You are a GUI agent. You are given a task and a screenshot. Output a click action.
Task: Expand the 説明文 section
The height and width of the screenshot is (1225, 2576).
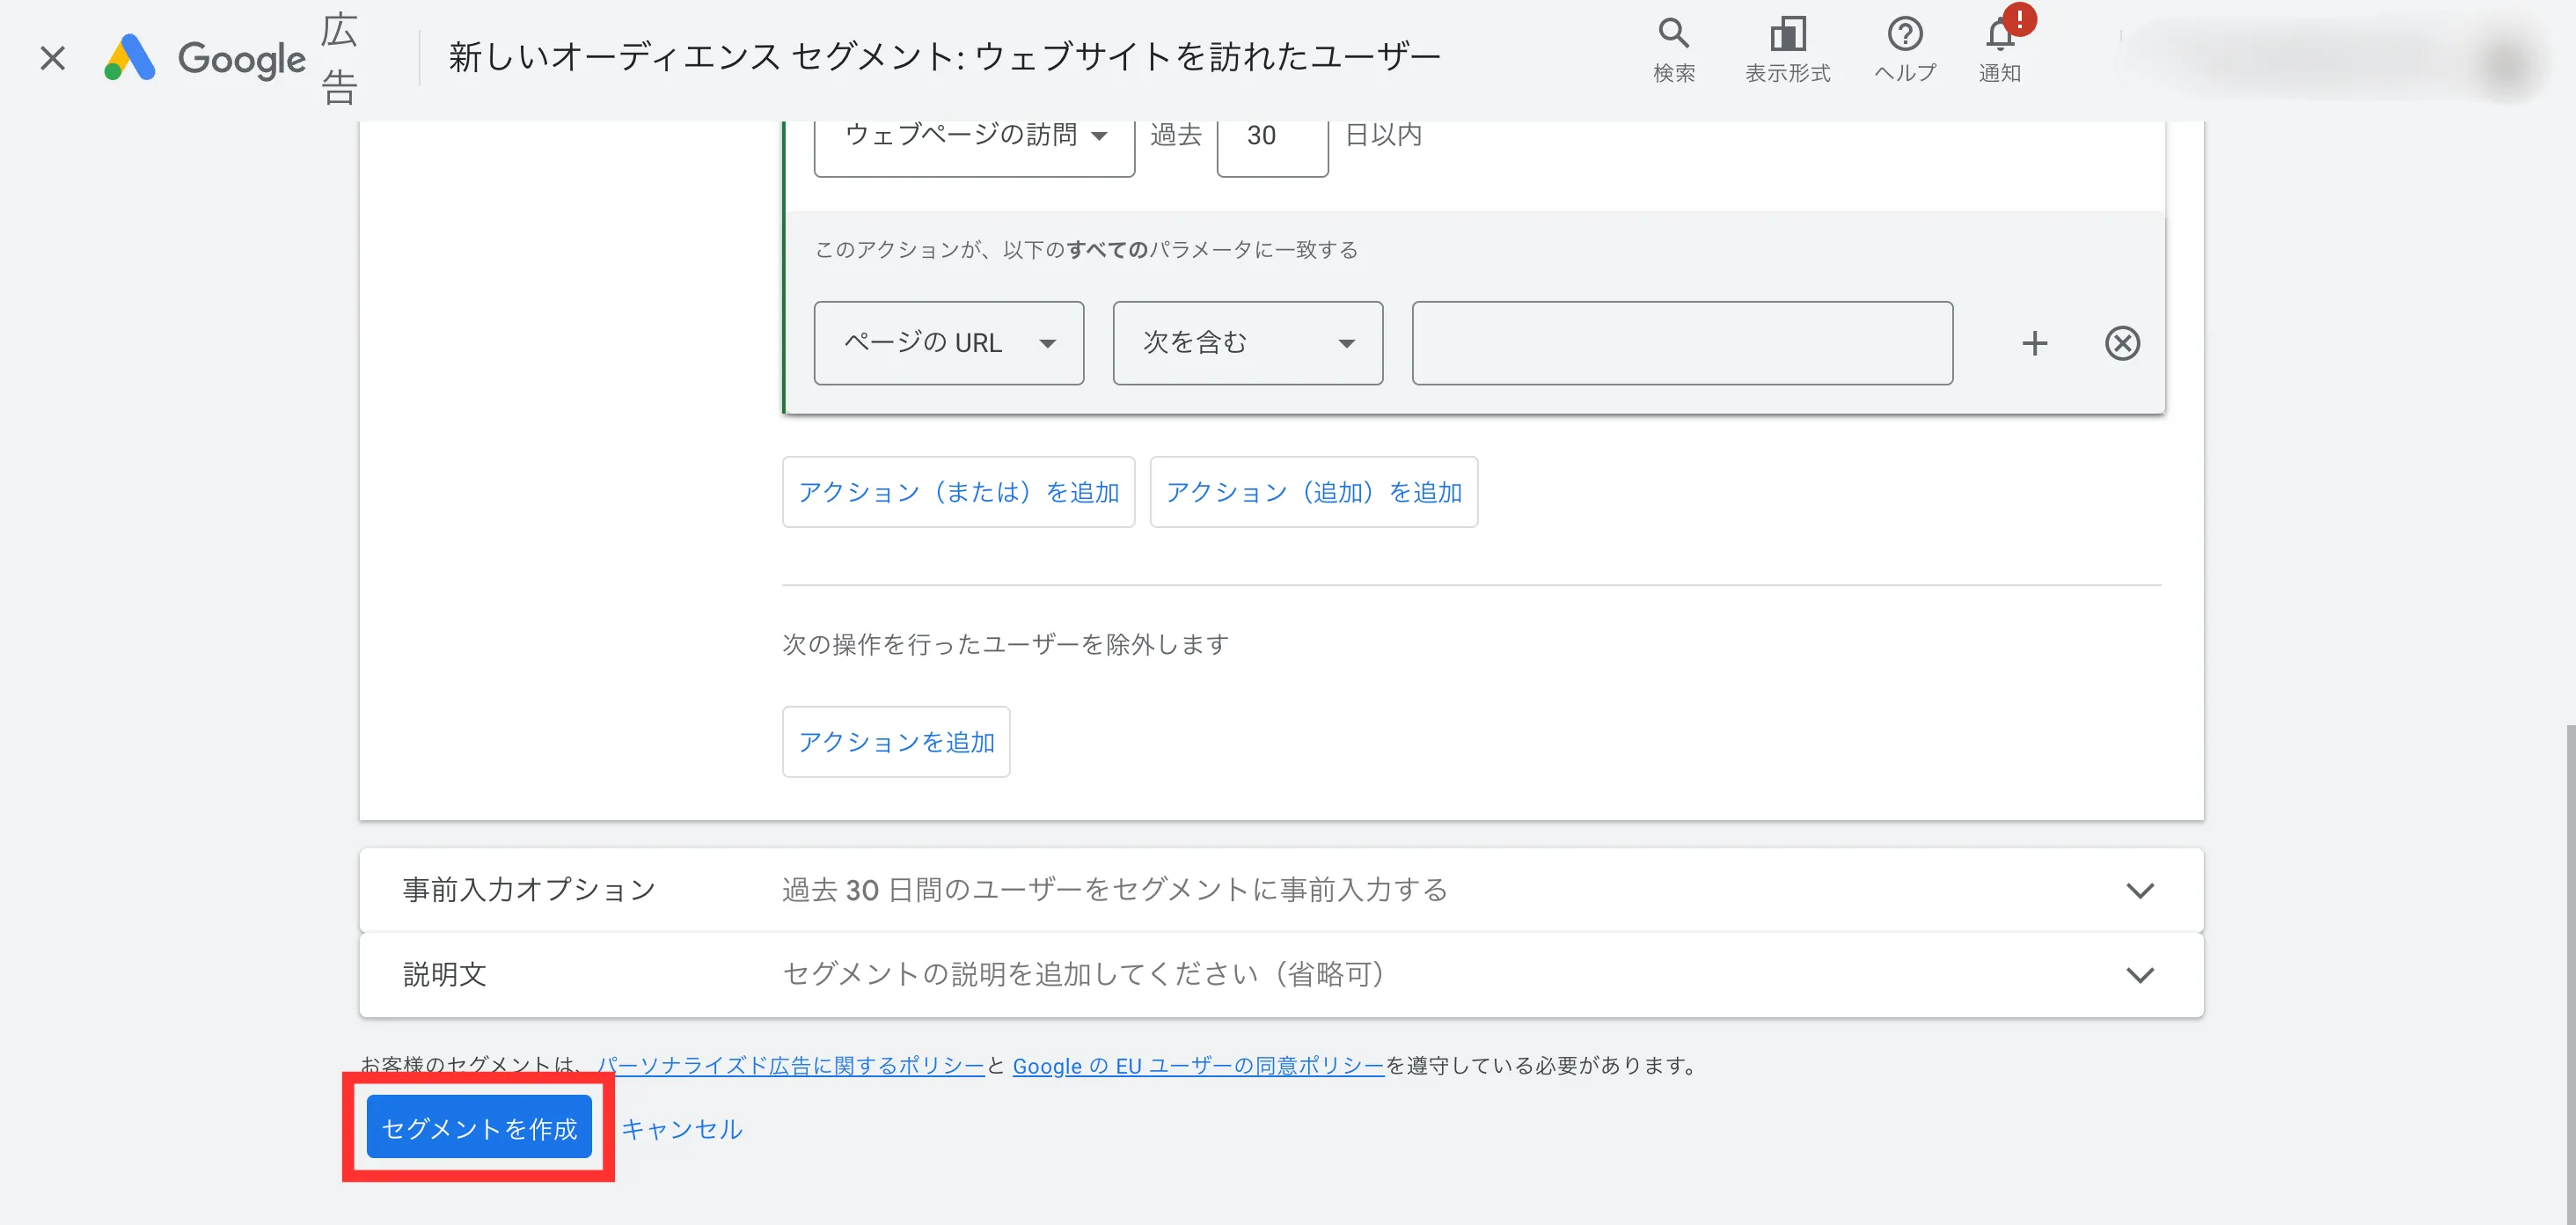[x=2139, y=975]
